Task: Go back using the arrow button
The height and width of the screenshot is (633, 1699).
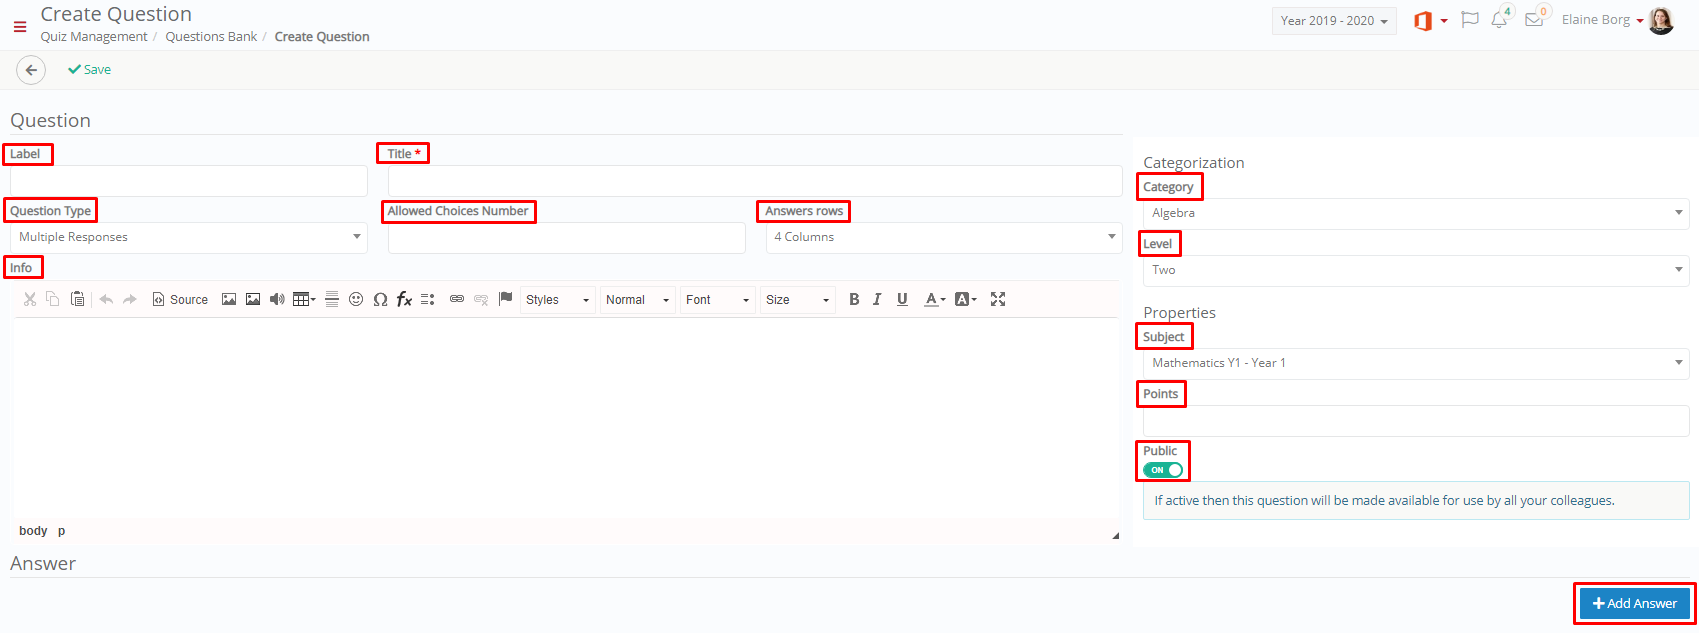Action: point(31,70)
